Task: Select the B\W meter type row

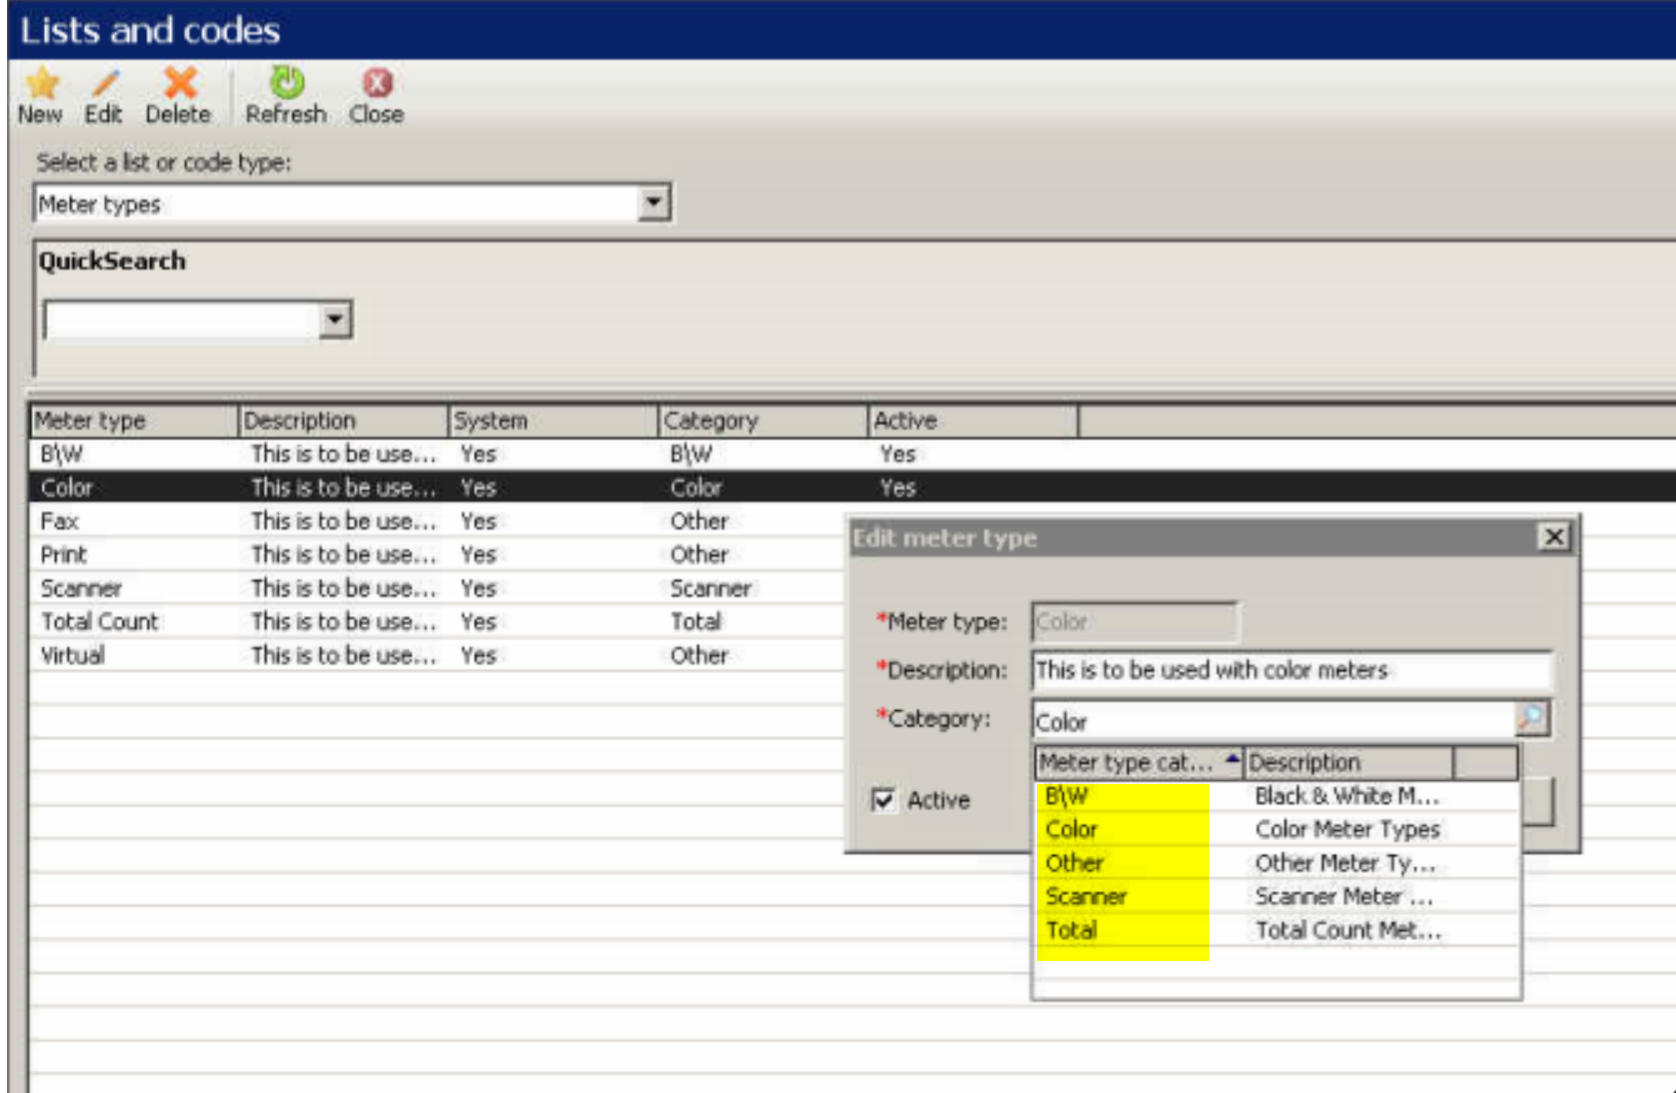Action: point(852,454)
